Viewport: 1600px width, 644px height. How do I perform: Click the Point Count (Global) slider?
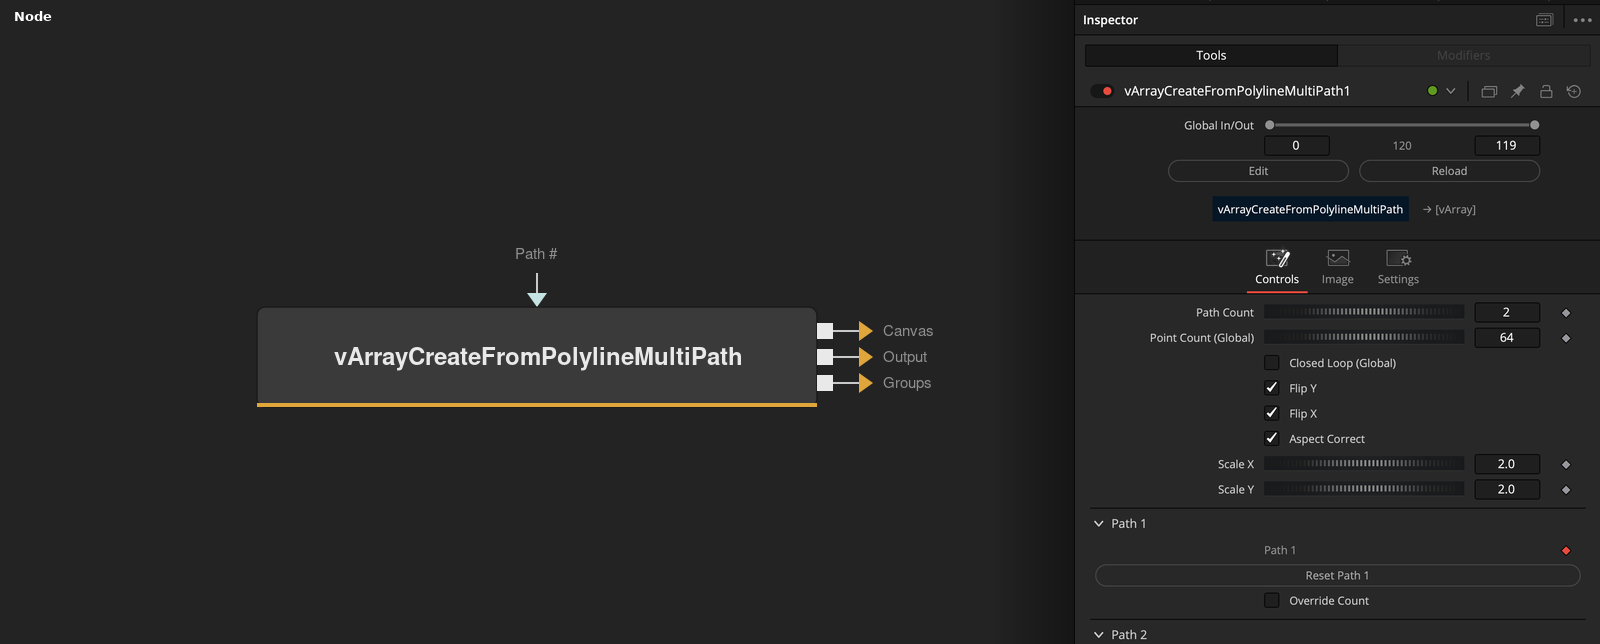1364,337
